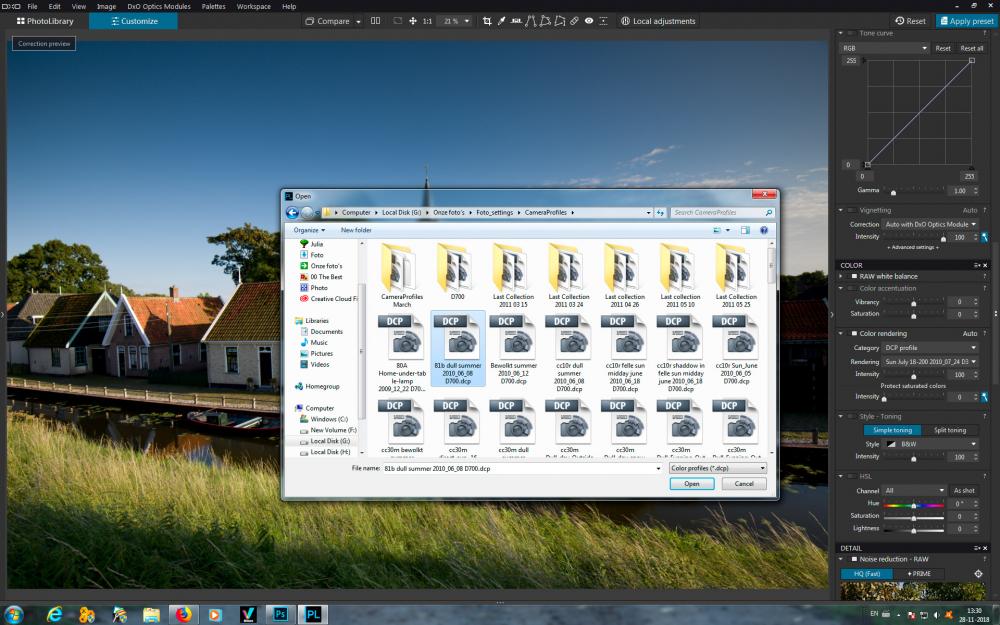The width and height of the screenshot is (1000, 625).
Task: Open the Style B&W dropdown
Action: pyautogui.click(x=930, y=444)
